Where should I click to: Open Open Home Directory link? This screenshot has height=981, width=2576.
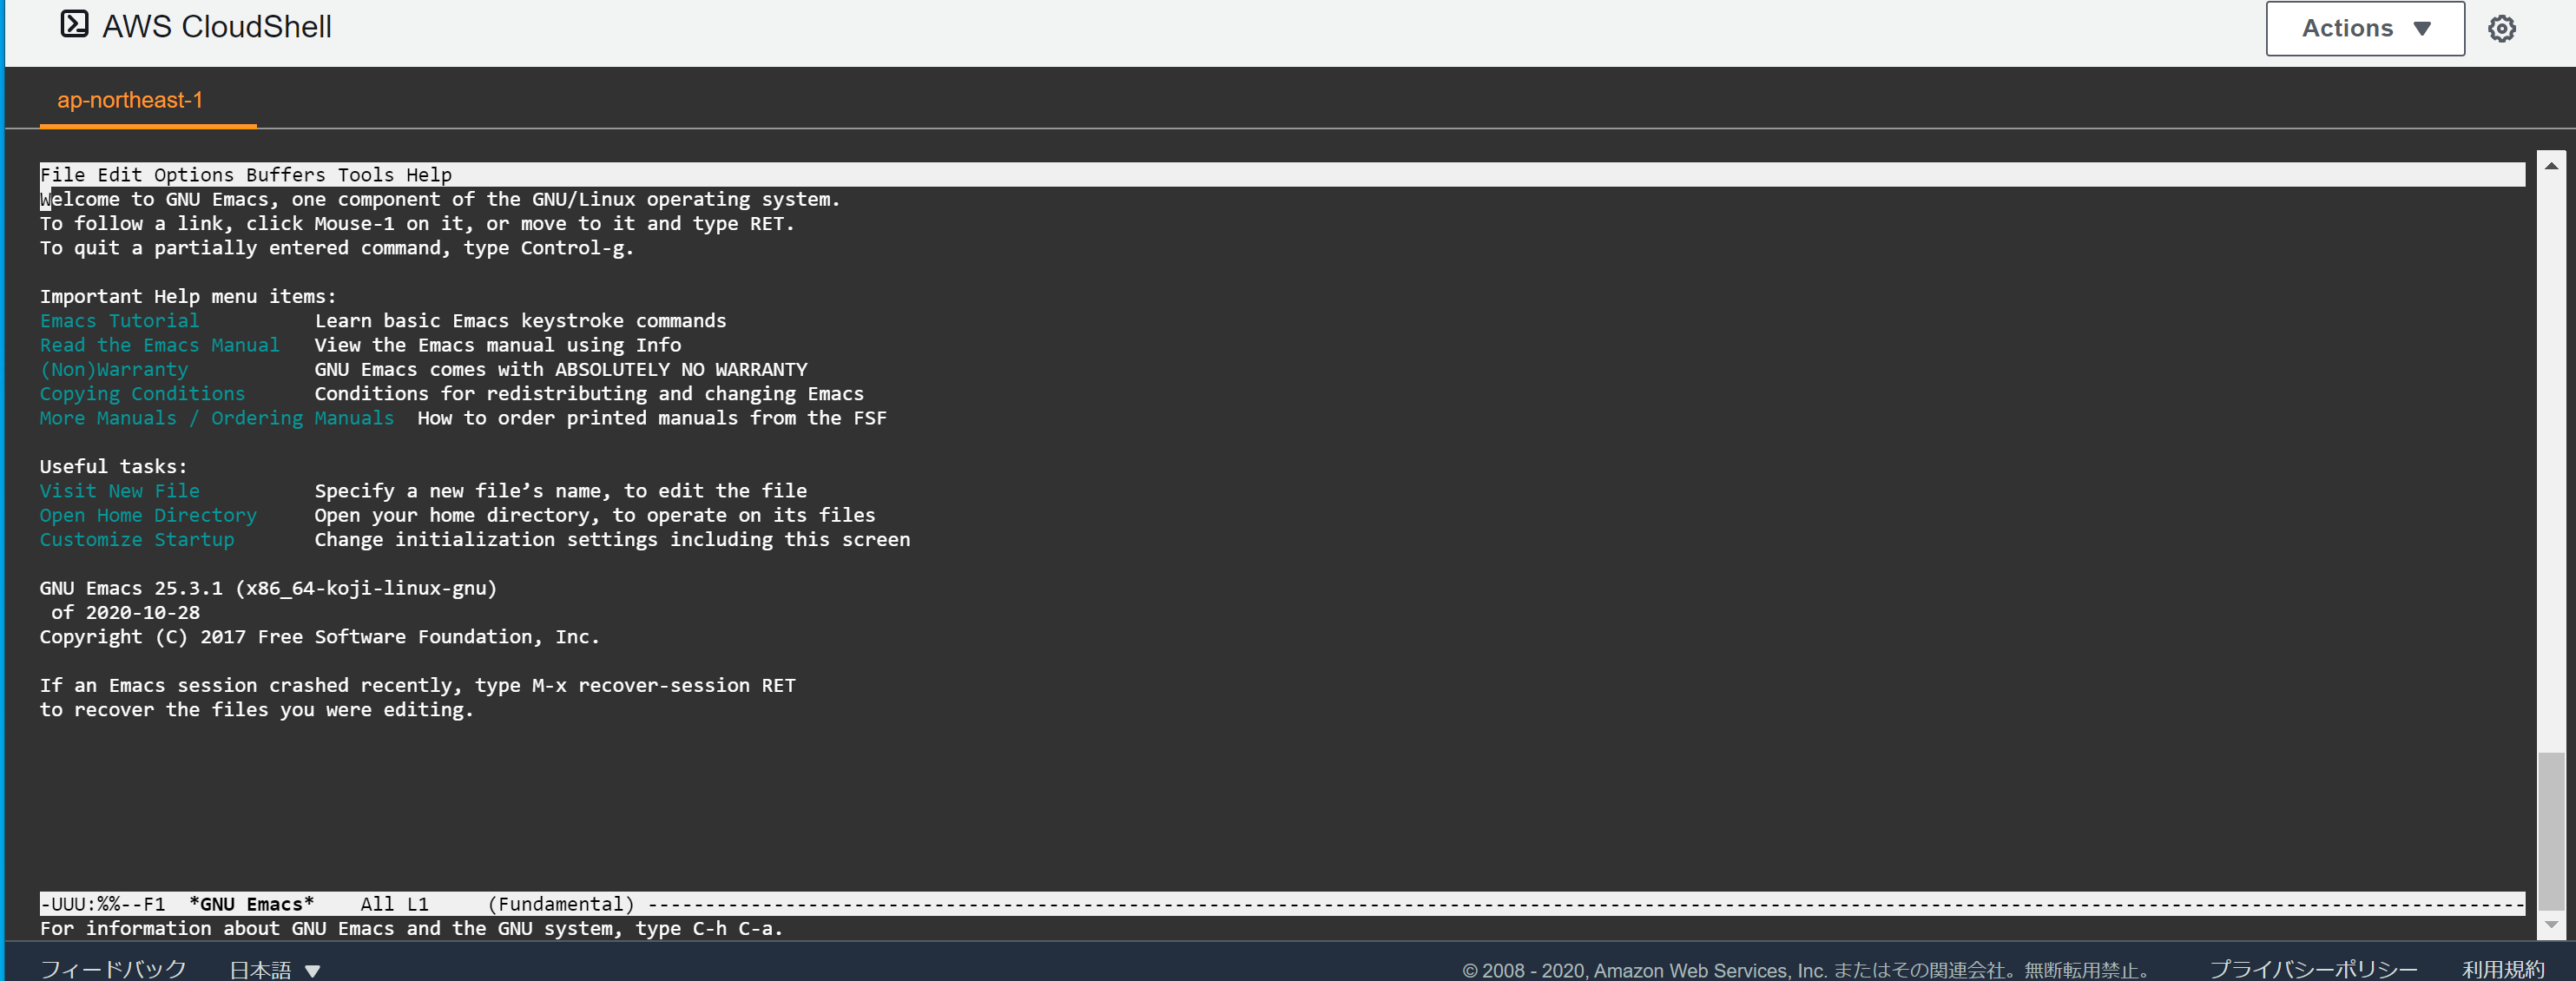point(148,514)
